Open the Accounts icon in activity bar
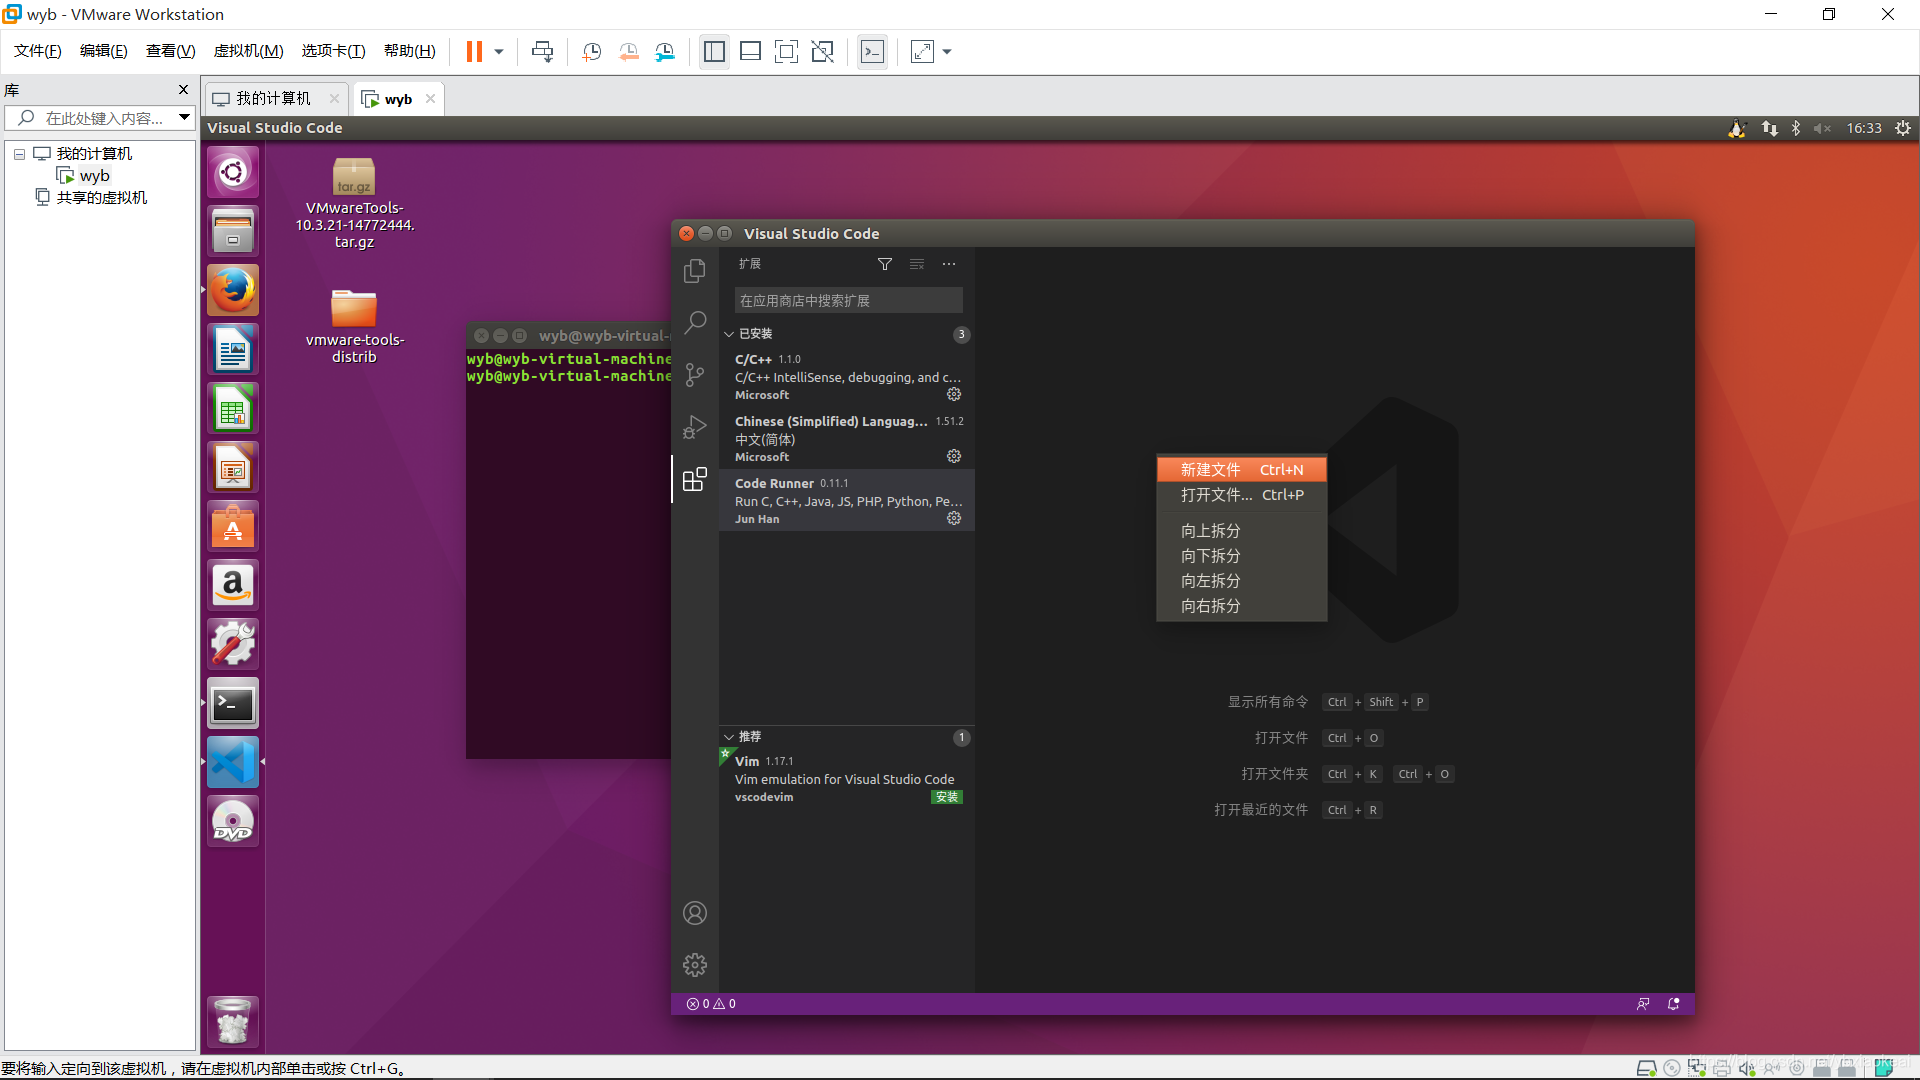This screenshot has width=1920, height=1080. pos(694,913)
